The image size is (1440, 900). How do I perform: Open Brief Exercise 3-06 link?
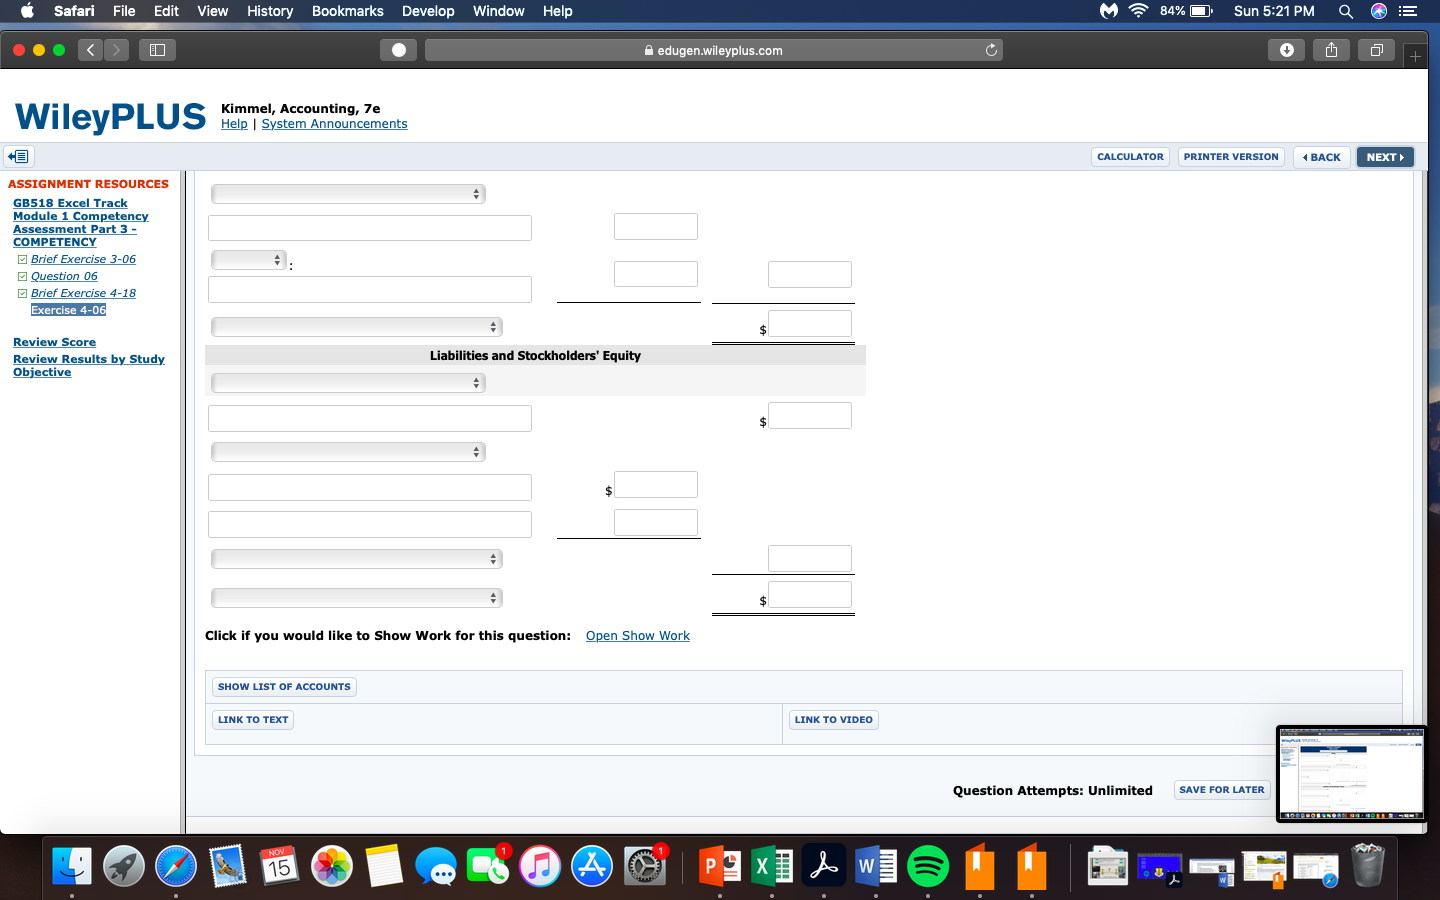pyautogui.click(x=83, y=259)
